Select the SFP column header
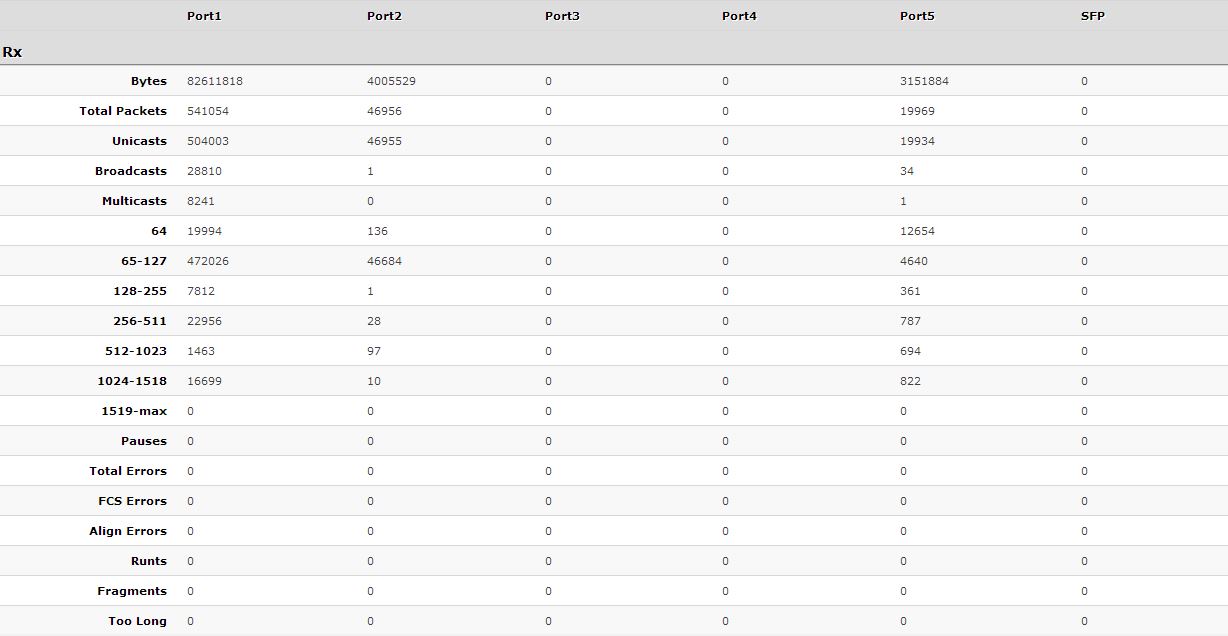This screenshot has width=1228, height=636. click(x=1093, y=16)
